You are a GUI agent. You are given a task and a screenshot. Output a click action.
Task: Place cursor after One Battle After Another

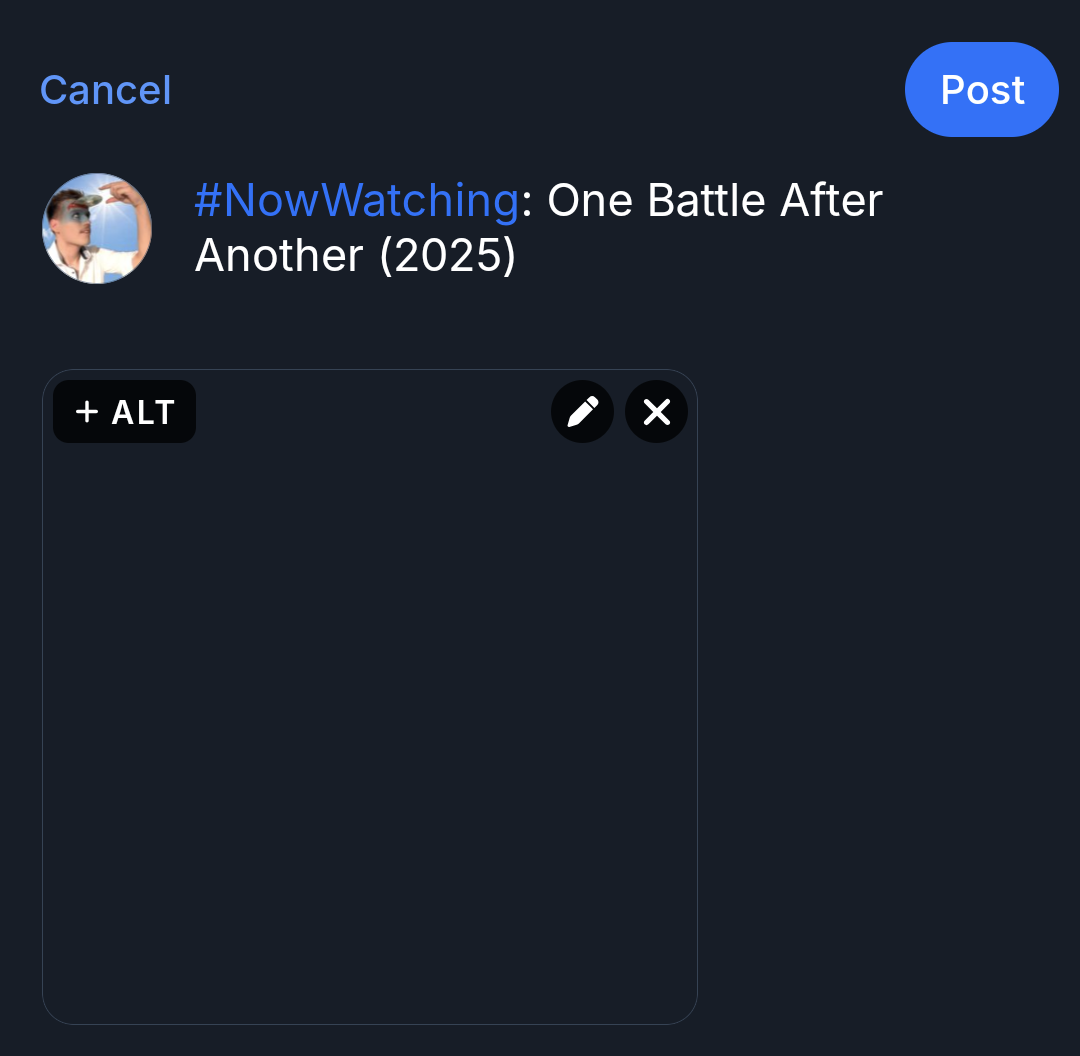point(520,256)
